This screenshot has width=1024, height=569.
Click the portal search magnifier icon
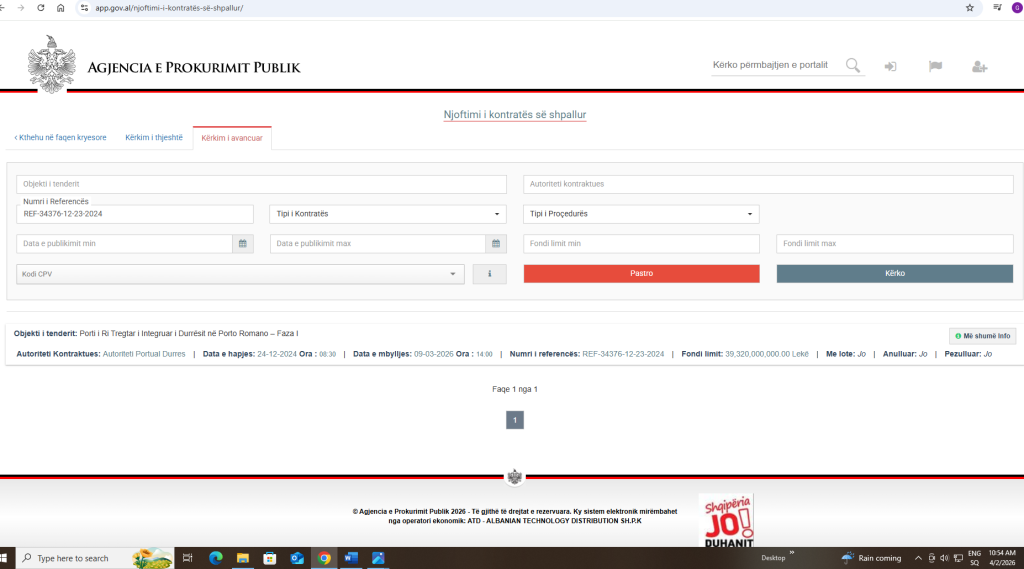pyautogui.click(x=853, y=66)
